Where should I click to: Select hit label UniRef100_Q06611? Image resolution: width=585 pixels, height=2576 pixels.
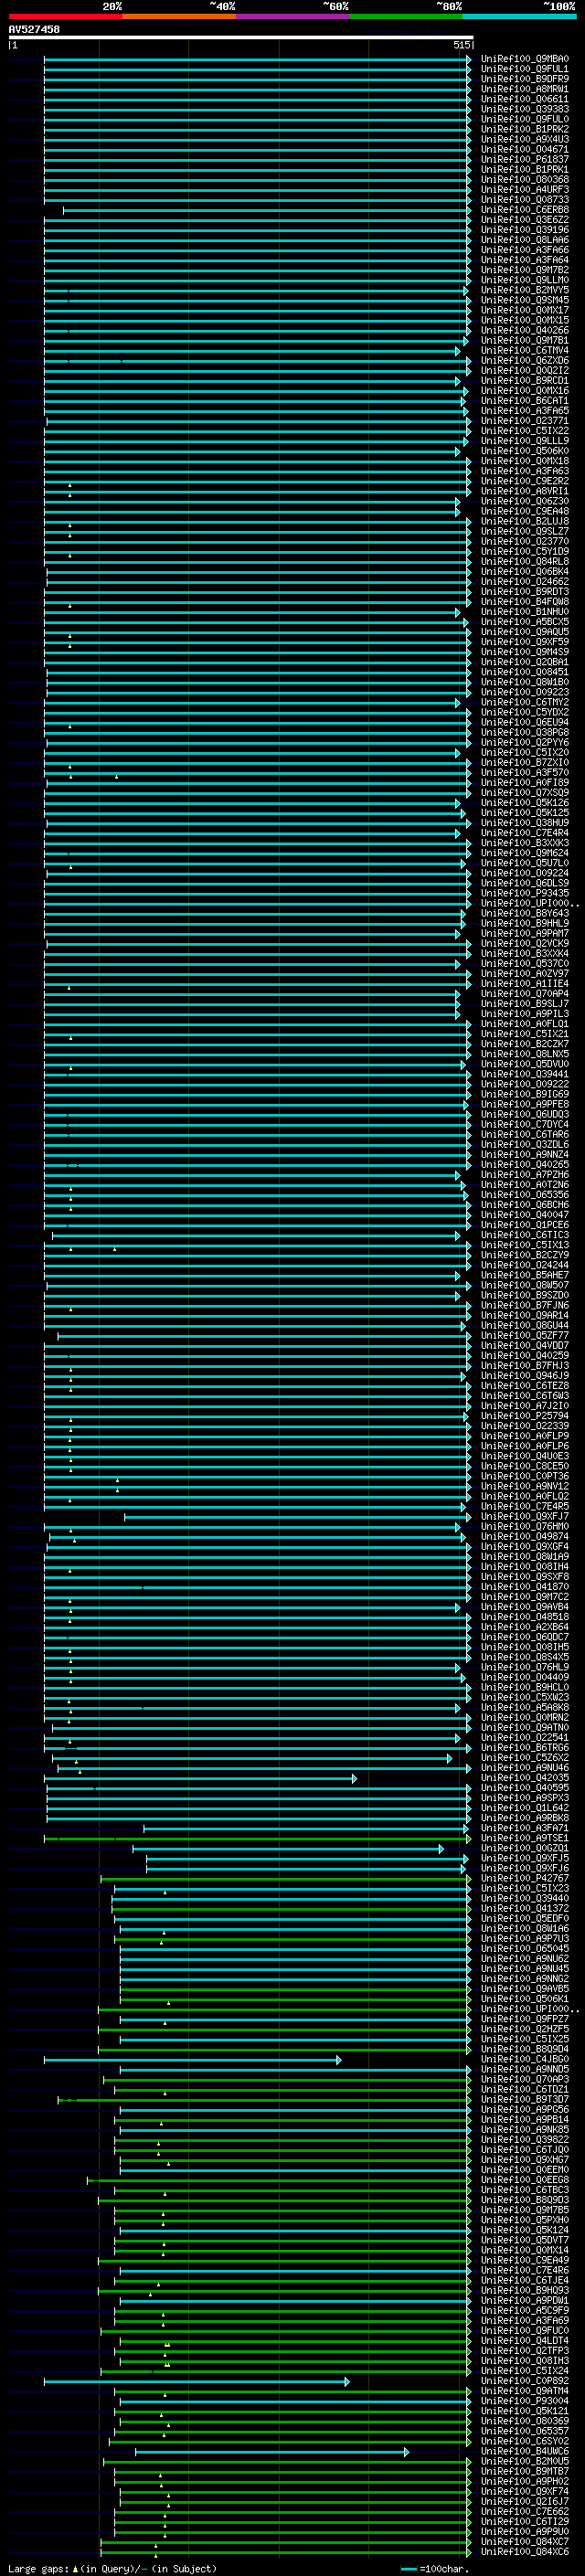(x=525, y=99)
